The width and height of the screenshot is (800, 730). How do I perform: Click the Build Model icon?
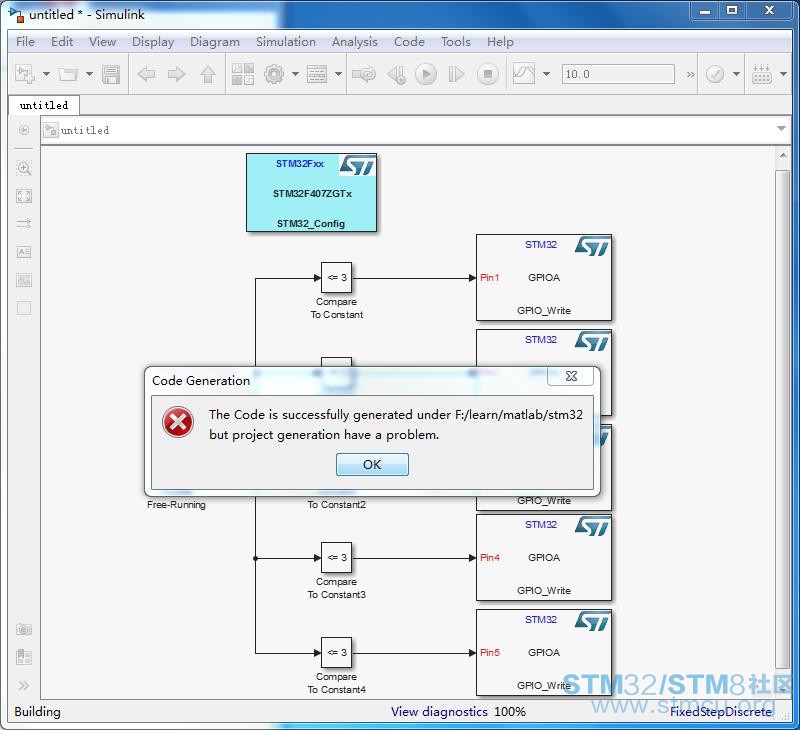click(762, 74)
